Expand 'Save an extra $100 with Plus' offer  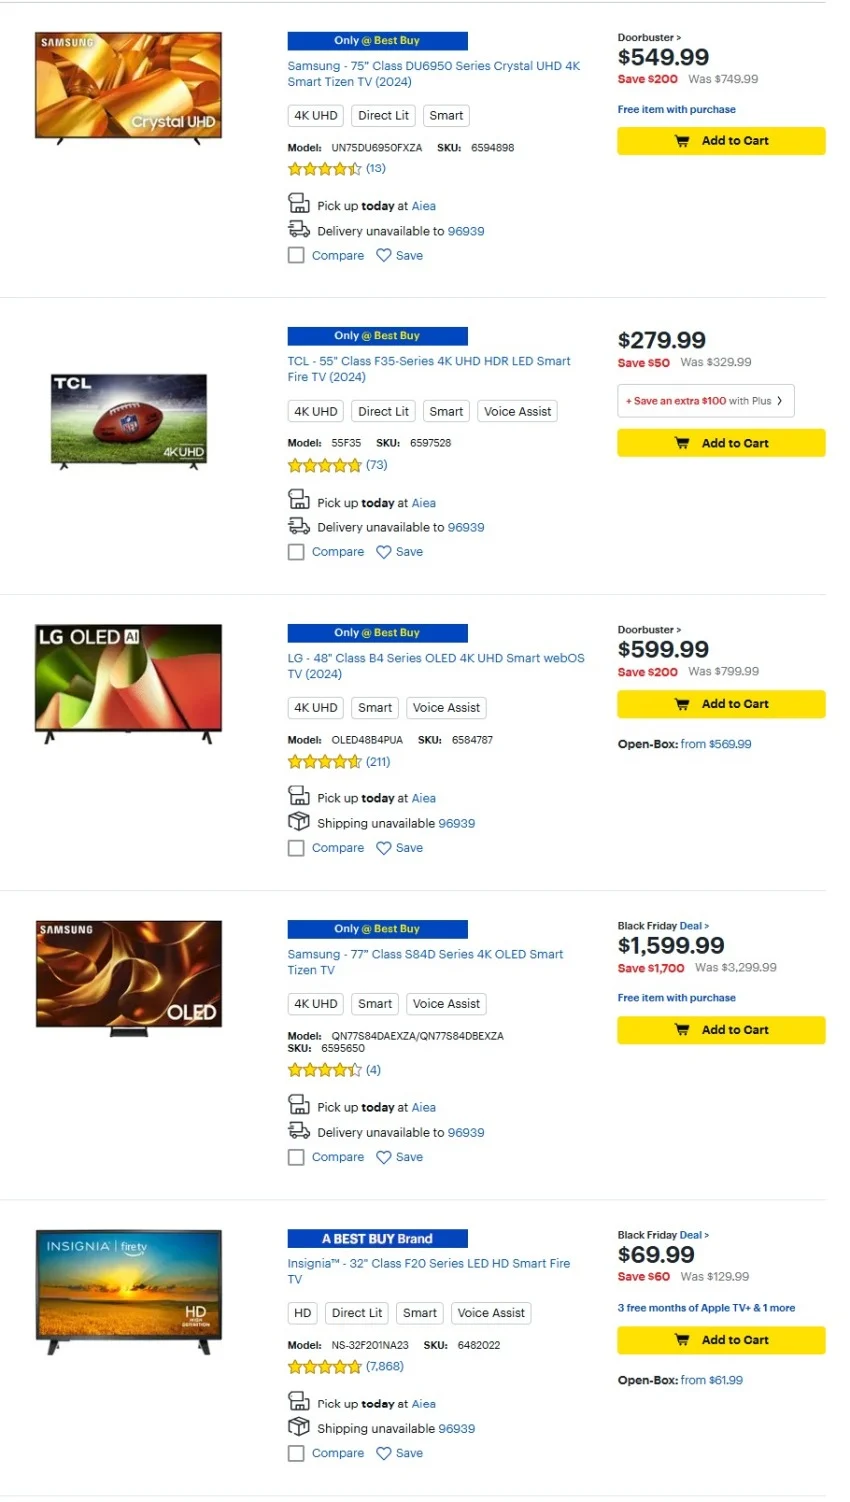point(705,401)
